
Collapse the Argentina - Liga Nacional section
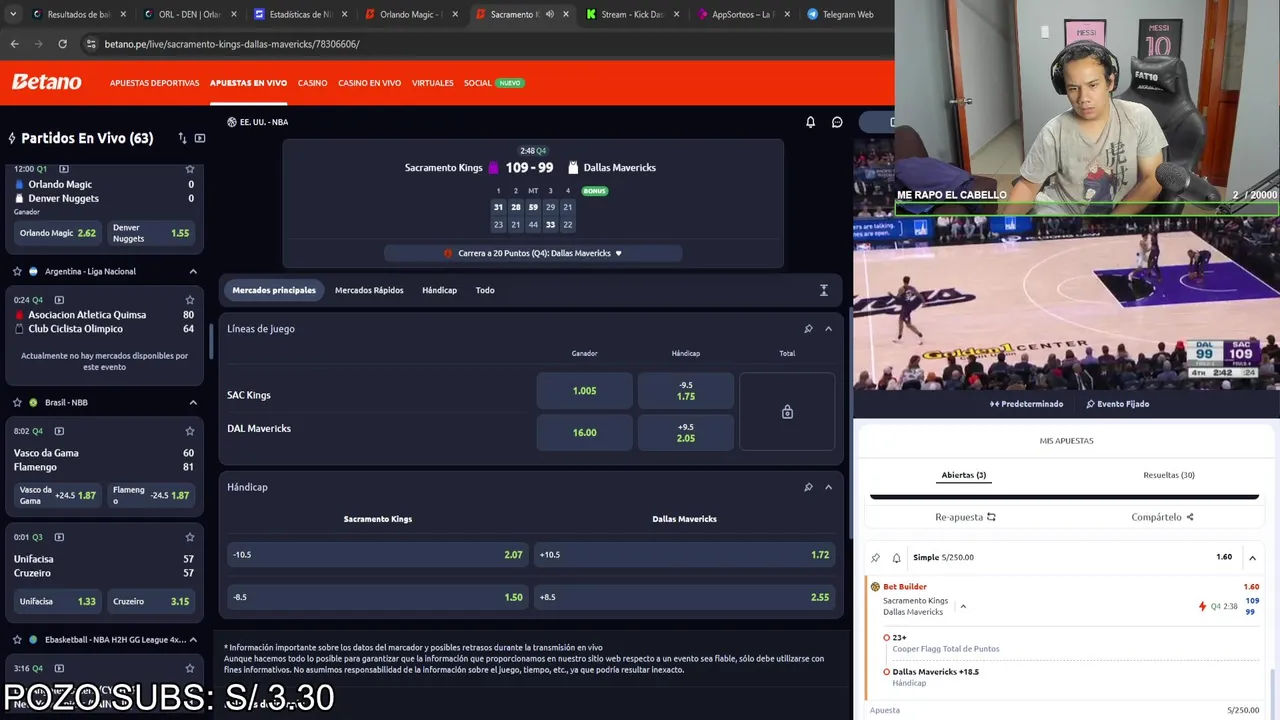tap(193, 271)
